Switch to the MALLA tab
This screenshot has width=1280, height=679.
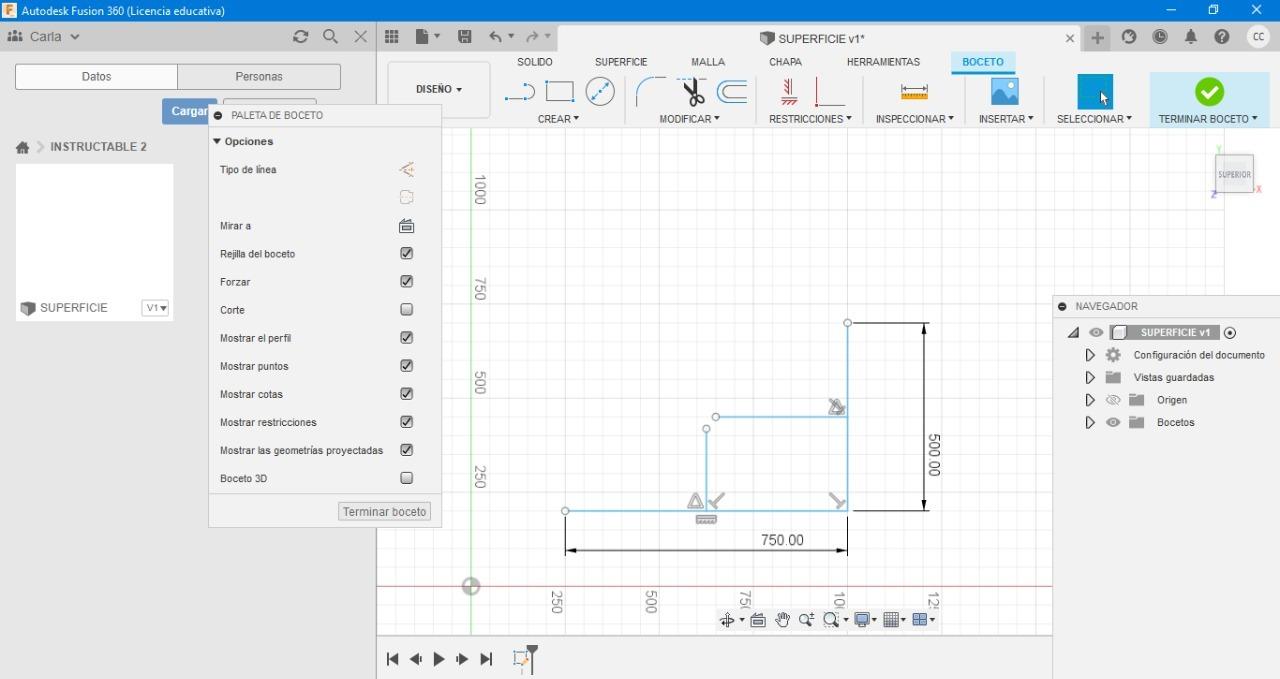pos(708,62)
